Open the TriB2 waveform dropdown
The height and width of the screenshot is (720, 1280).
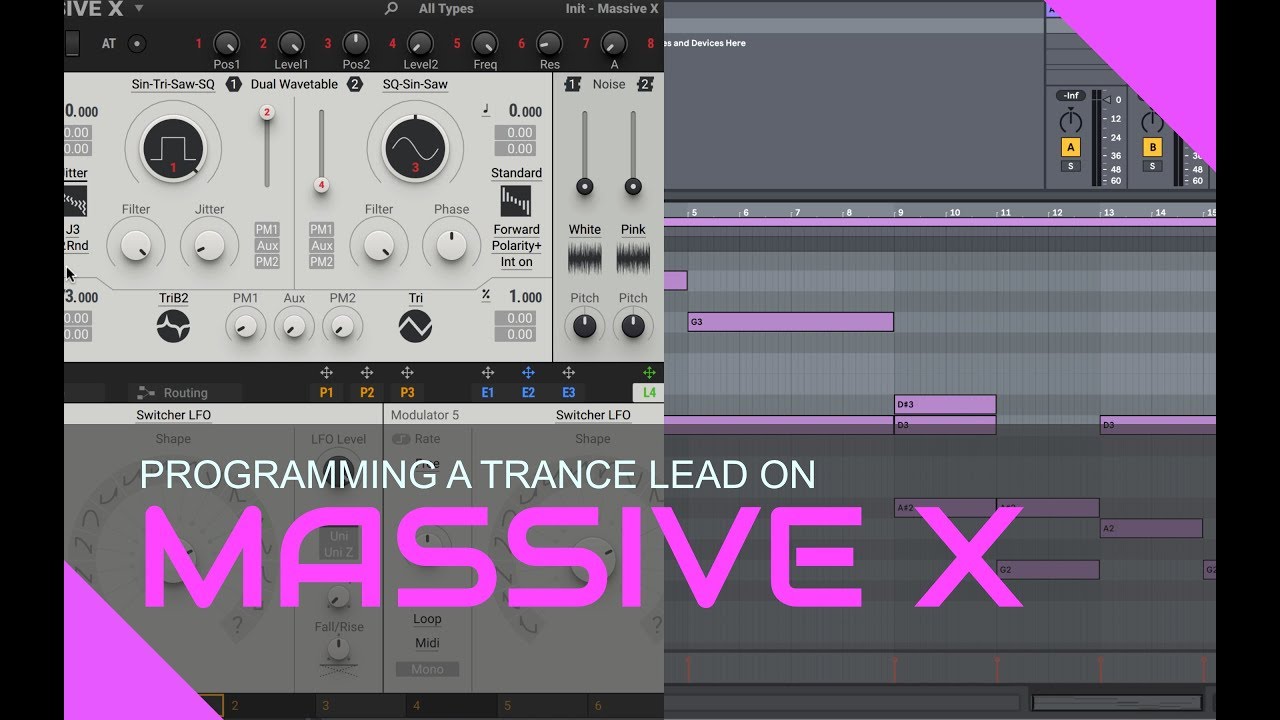[173, 298]
